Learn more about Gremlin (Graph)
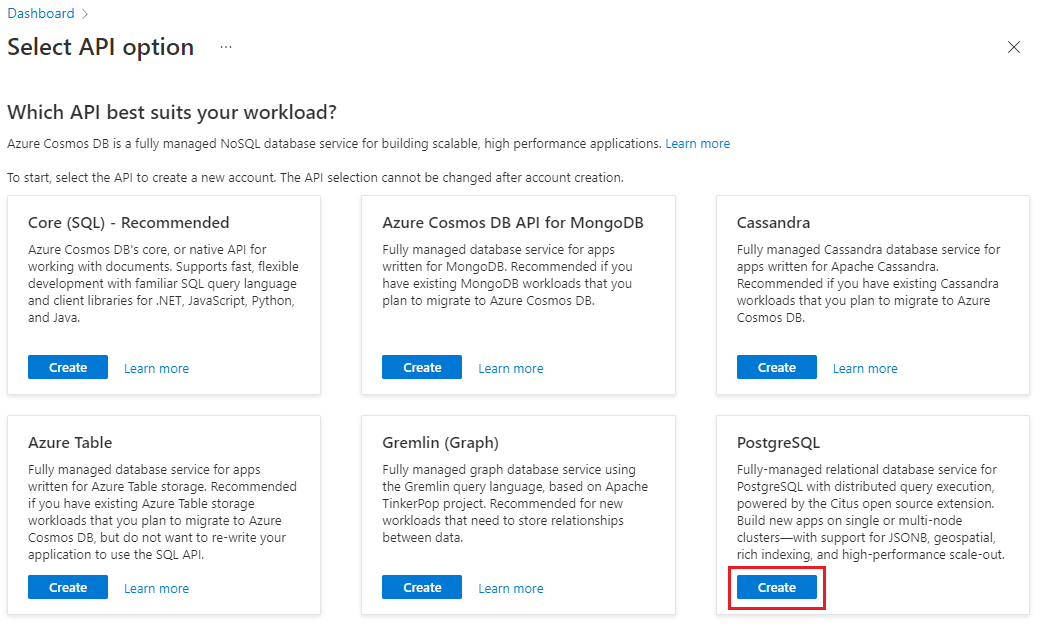1041x624 pixels. pos(510,588)
